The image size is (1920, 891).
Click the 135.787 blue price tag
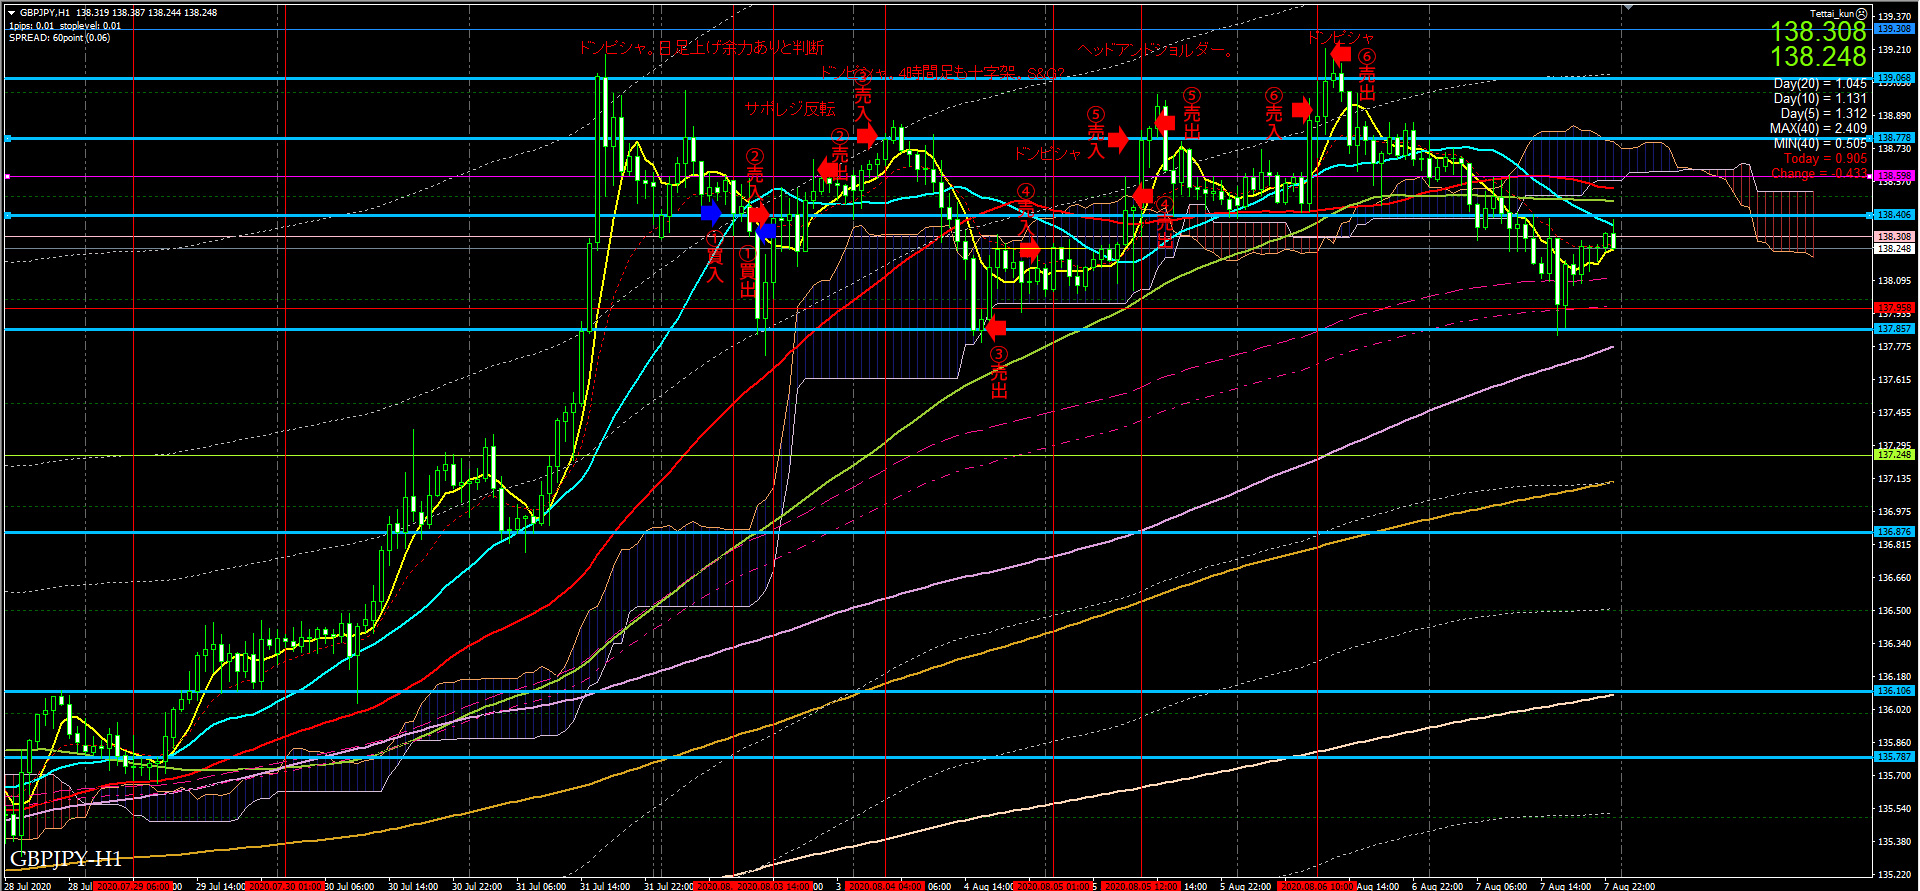tap(1894, 757)
